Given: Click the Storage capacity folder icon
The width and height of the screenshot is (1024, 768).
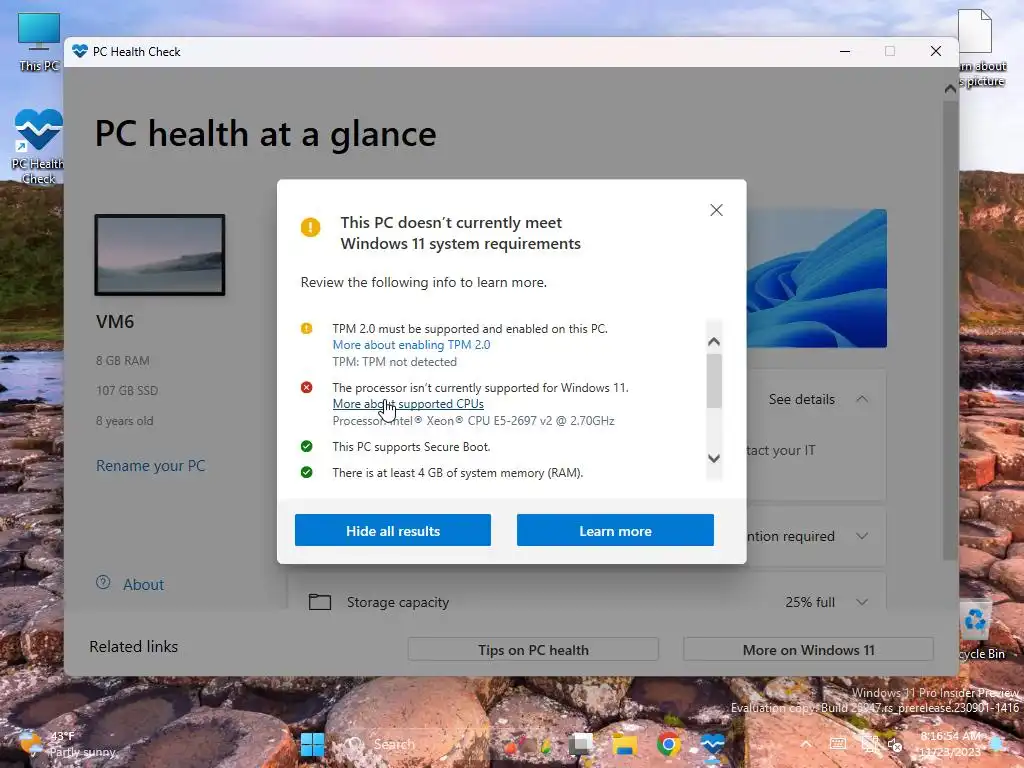Looking at the screenshot, I should pyautogui.click(x=319, y=601).
